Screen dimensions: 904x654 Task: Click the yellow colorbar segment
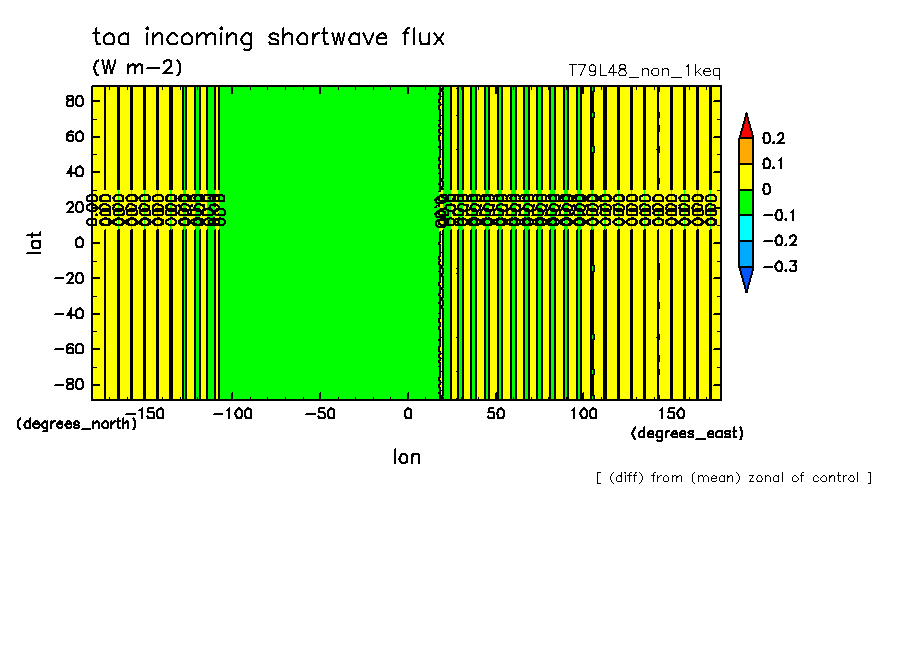746,177
